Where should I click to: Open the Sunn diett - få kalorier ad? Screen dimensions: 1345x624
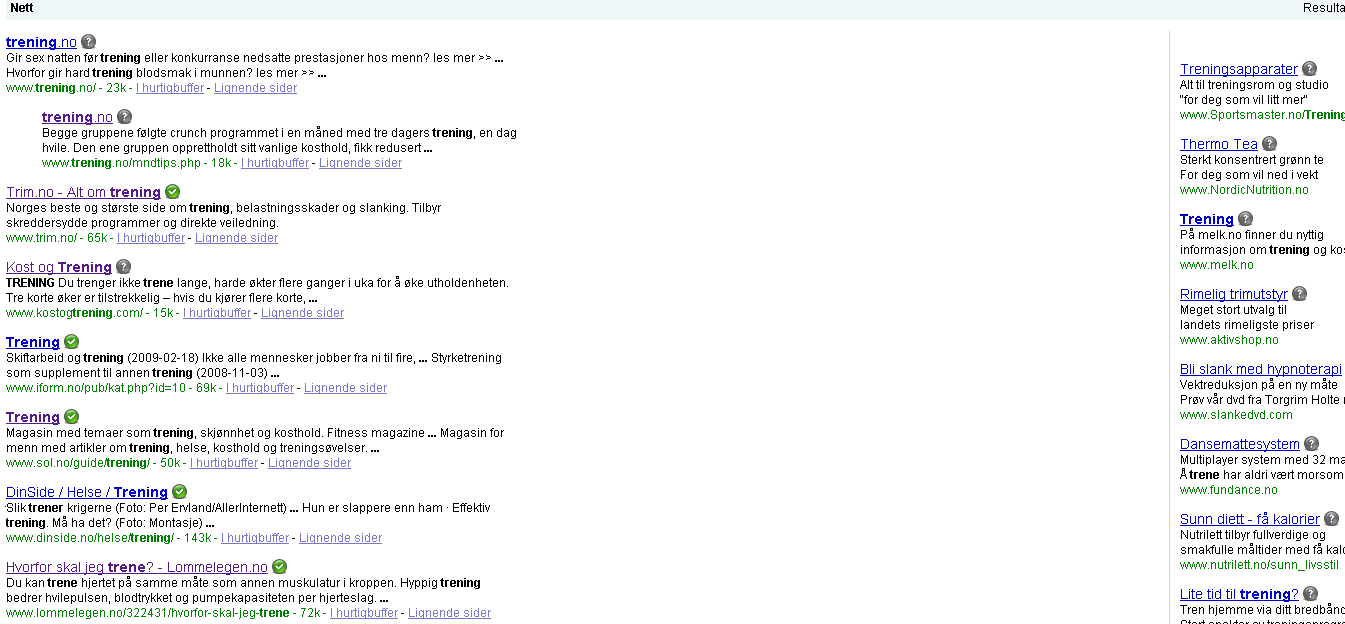point(1249,518)
